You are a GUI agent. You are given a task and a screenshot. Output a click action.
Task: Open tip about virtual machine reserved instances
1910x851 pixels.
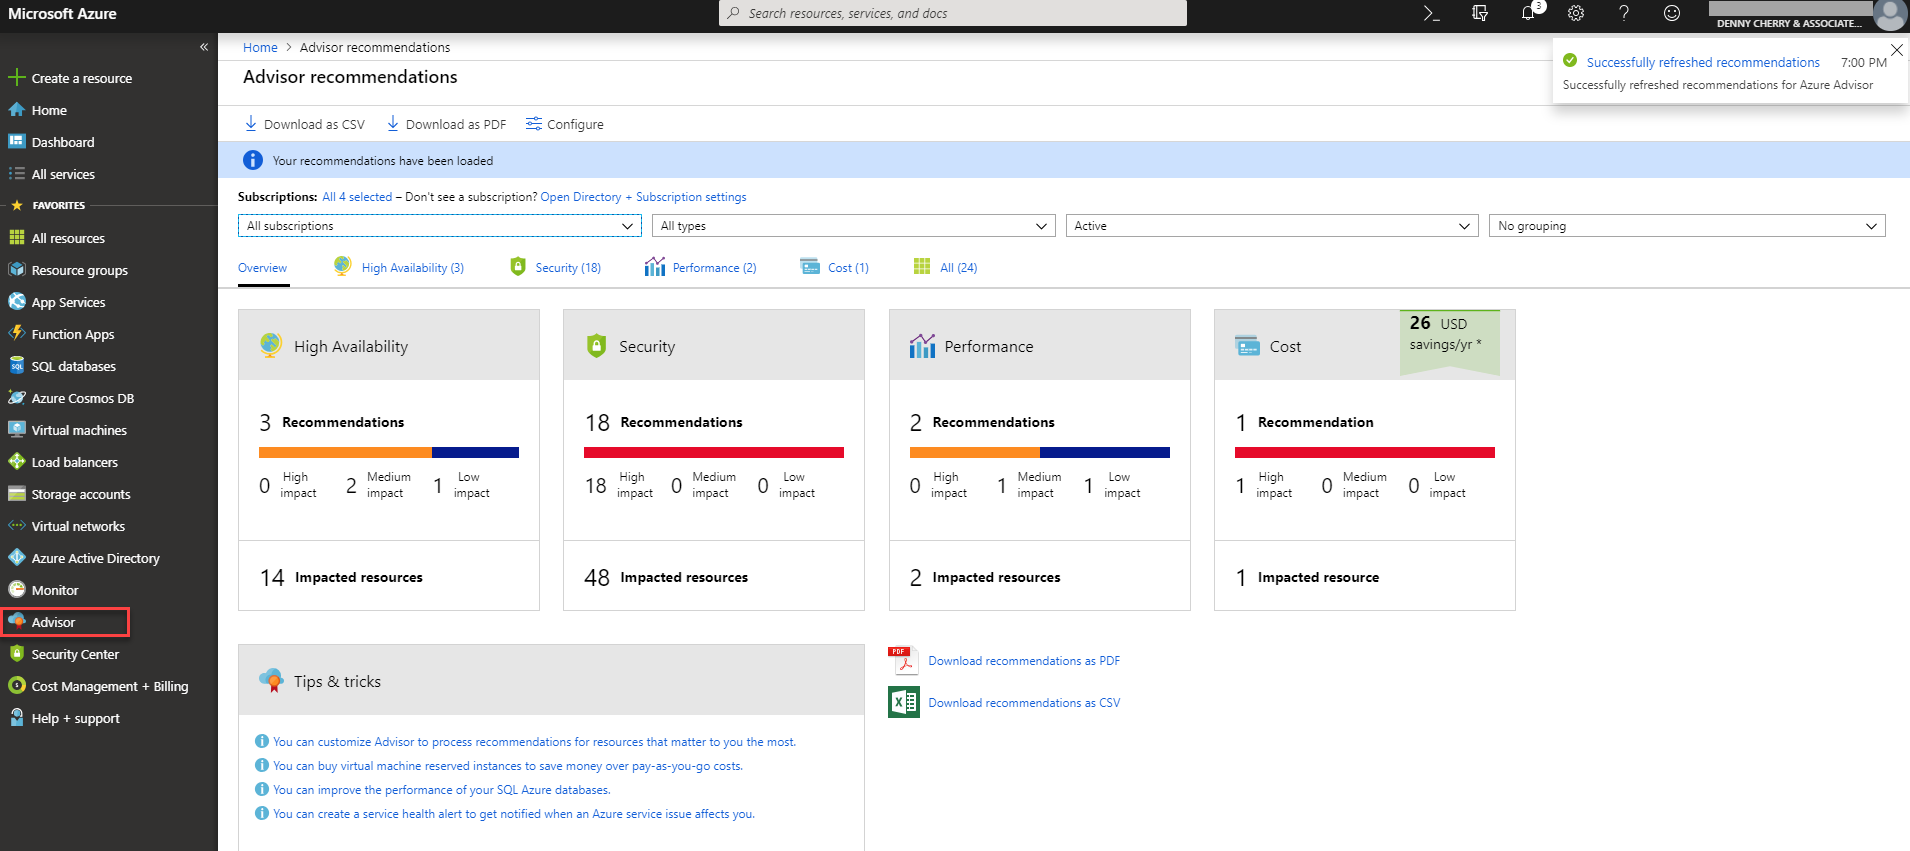coord(508,766)
